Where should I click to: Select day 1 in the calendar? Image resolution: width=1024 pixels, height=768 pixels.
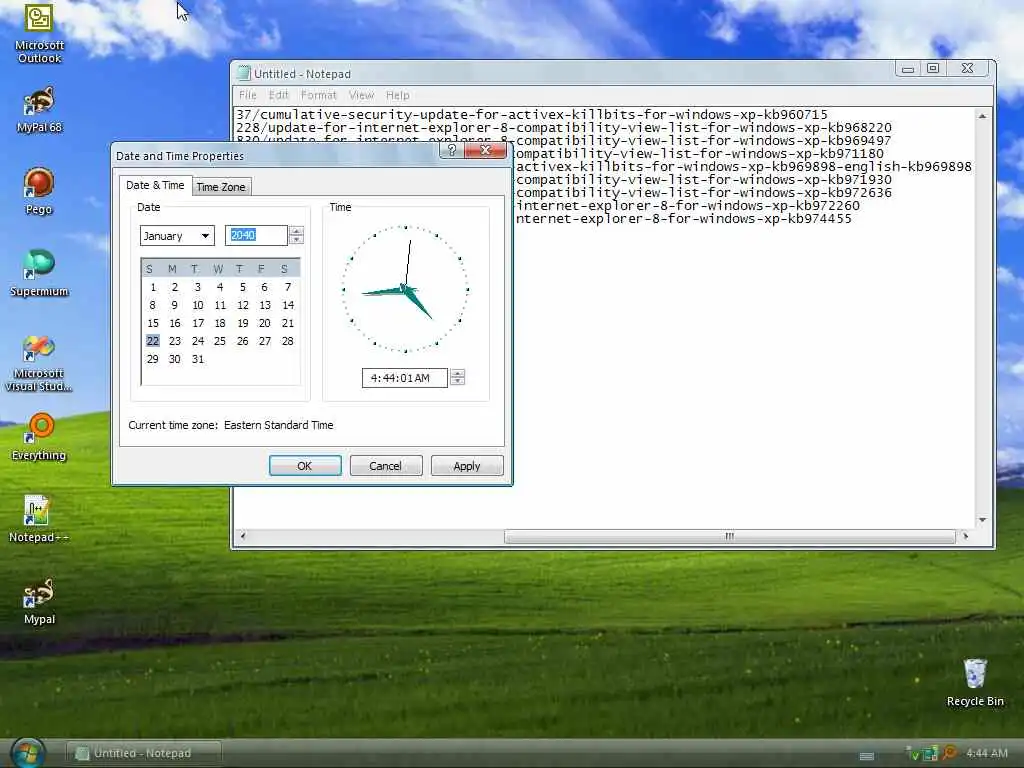[x=153, y=287]
